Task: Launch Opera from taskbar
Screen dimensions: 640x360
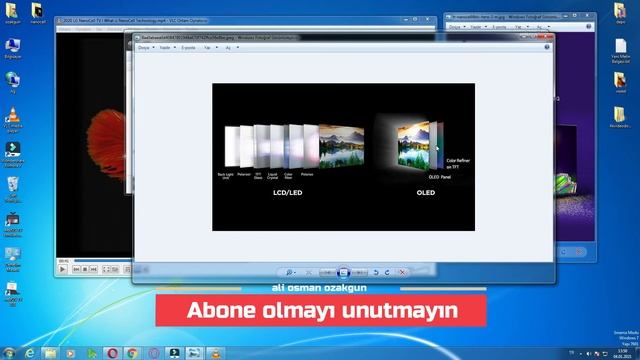Action: click(x=112, y=353)
